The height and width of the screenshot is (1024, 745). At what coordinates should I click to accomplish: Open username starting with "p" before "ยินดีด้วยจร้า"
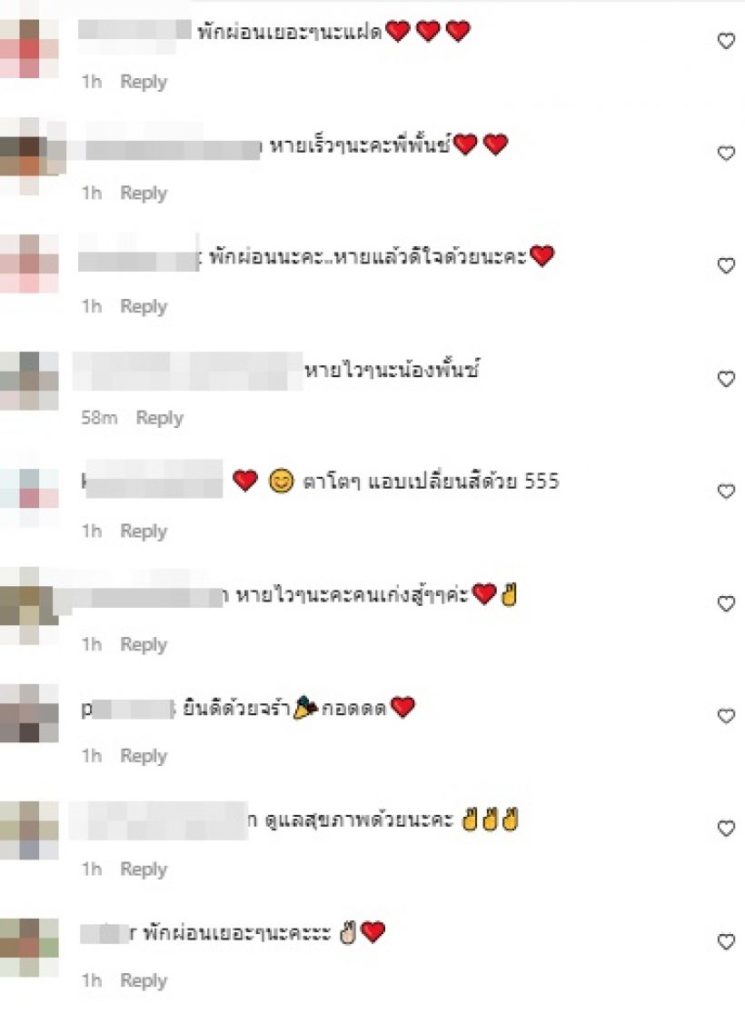click(x=128, y=709)
